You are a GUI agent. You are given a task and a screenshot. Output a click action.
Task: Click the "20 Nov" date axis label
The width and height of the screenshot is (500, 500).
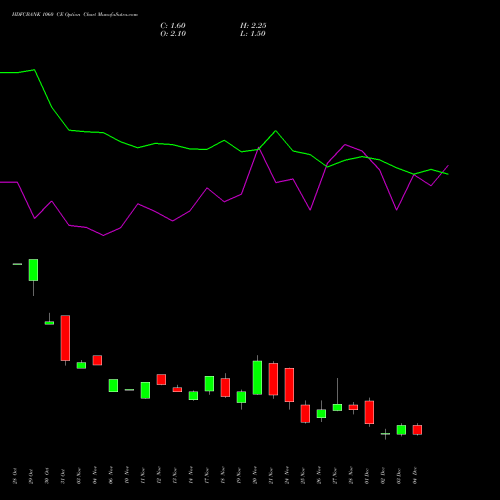[255, 476]
